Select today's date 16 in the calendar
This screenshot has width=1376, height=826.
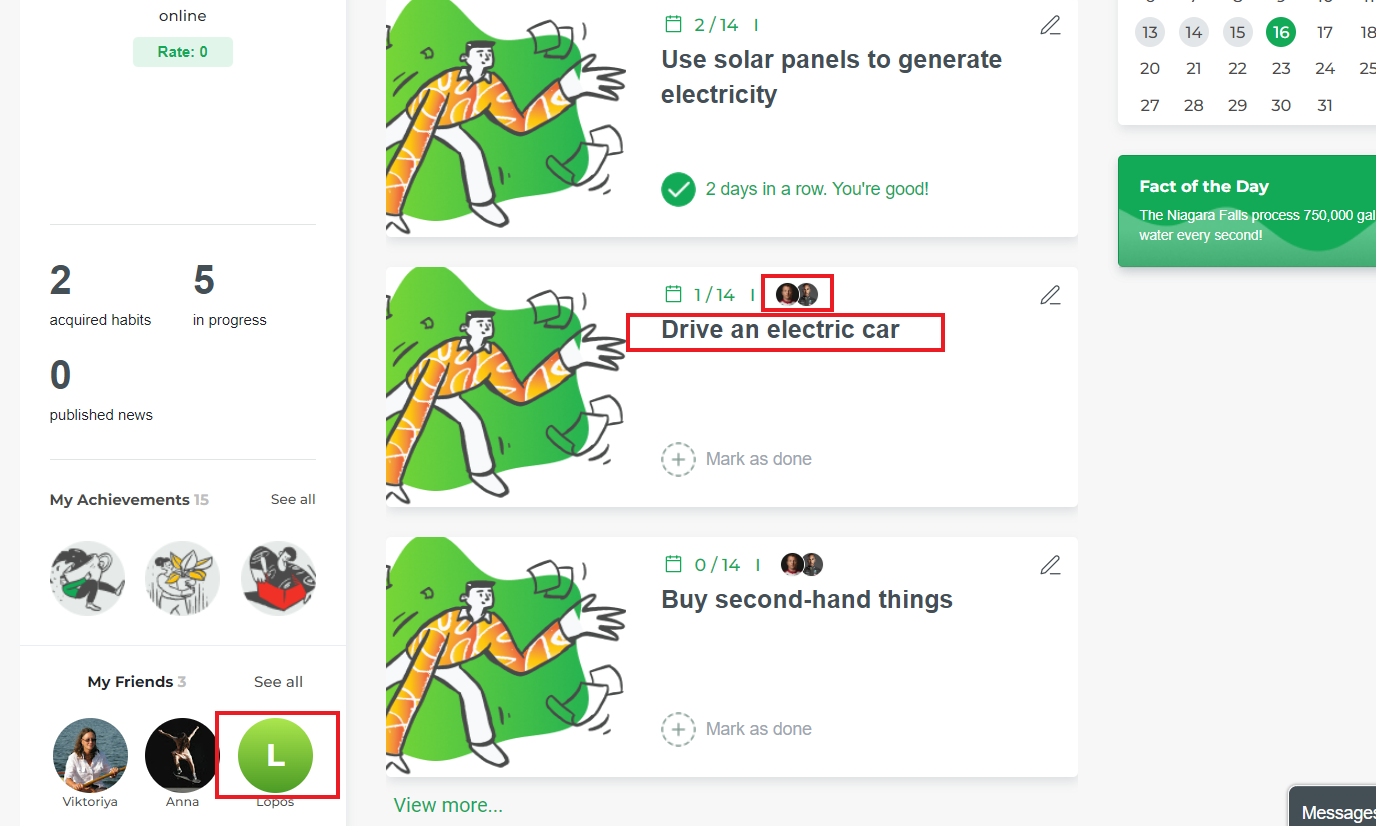tap(1281, 32)
